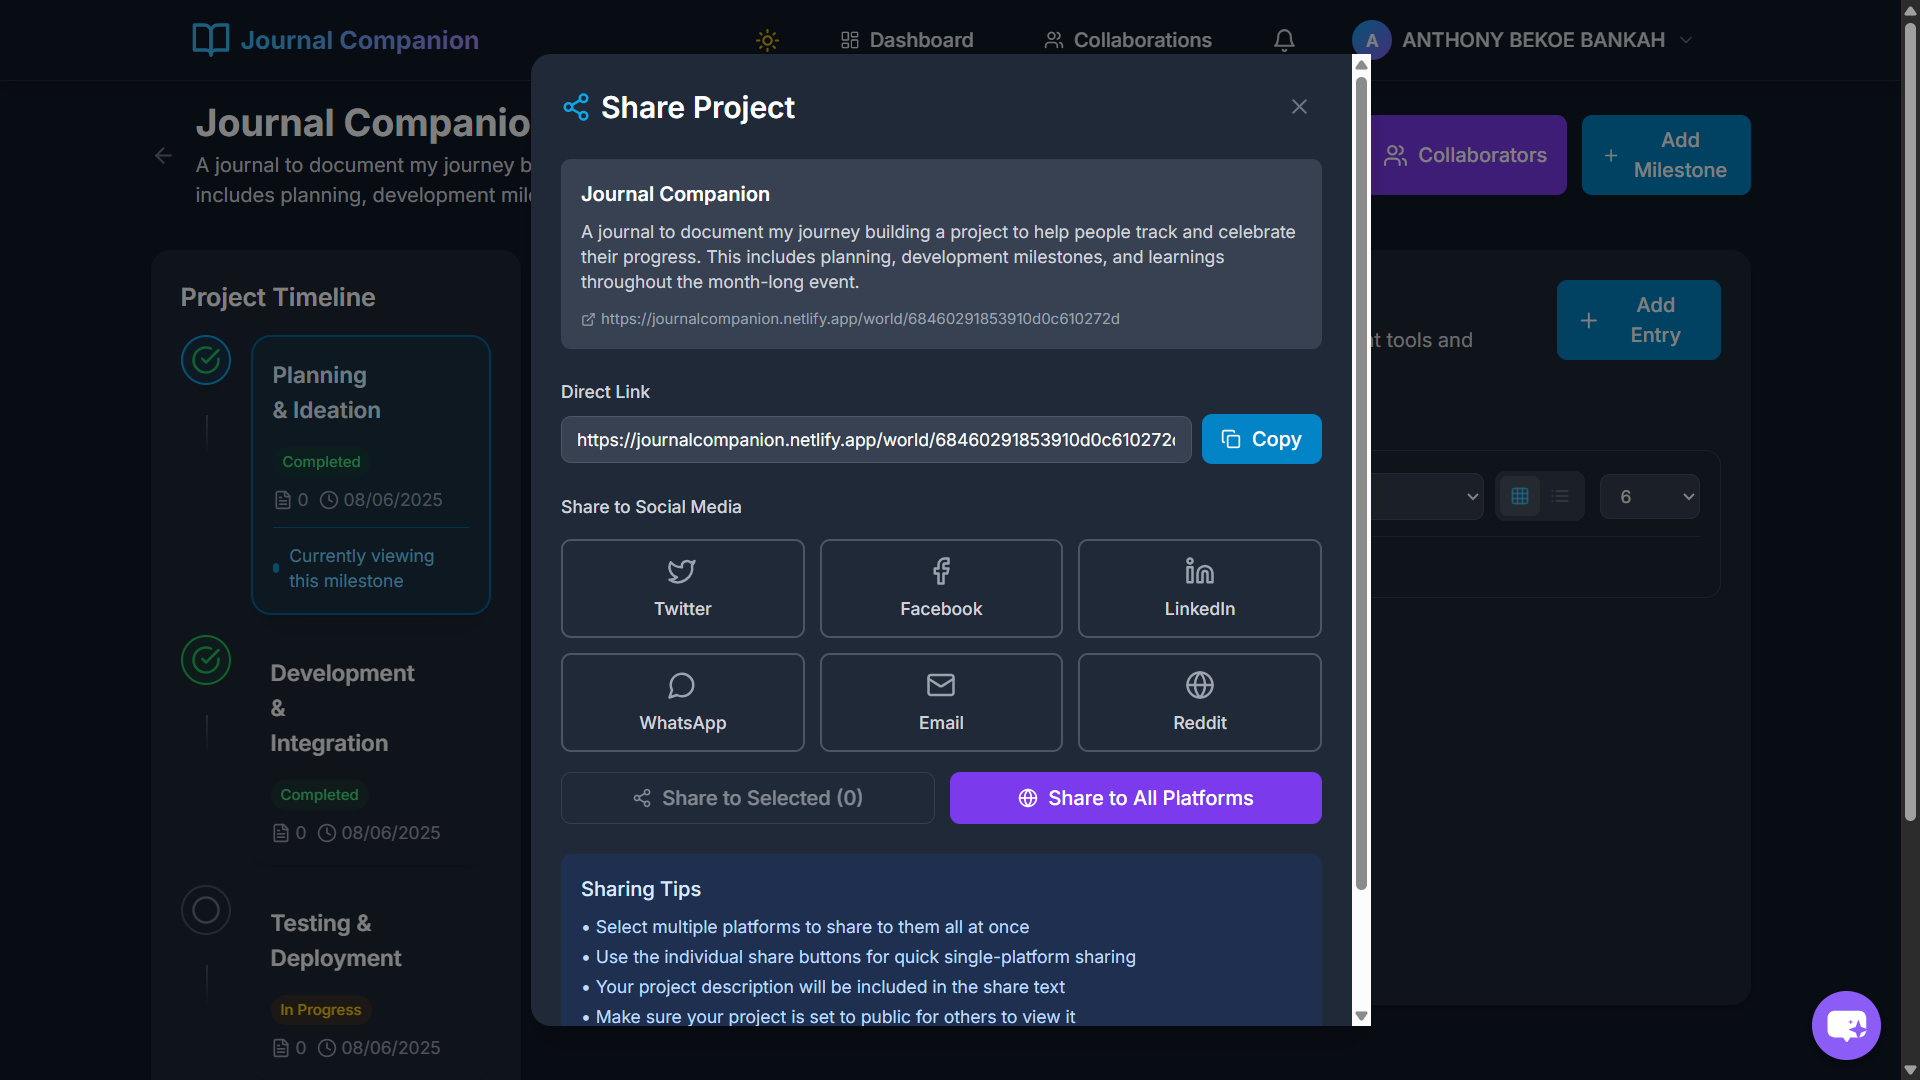Click the Twitter share icon

(682, 572)
